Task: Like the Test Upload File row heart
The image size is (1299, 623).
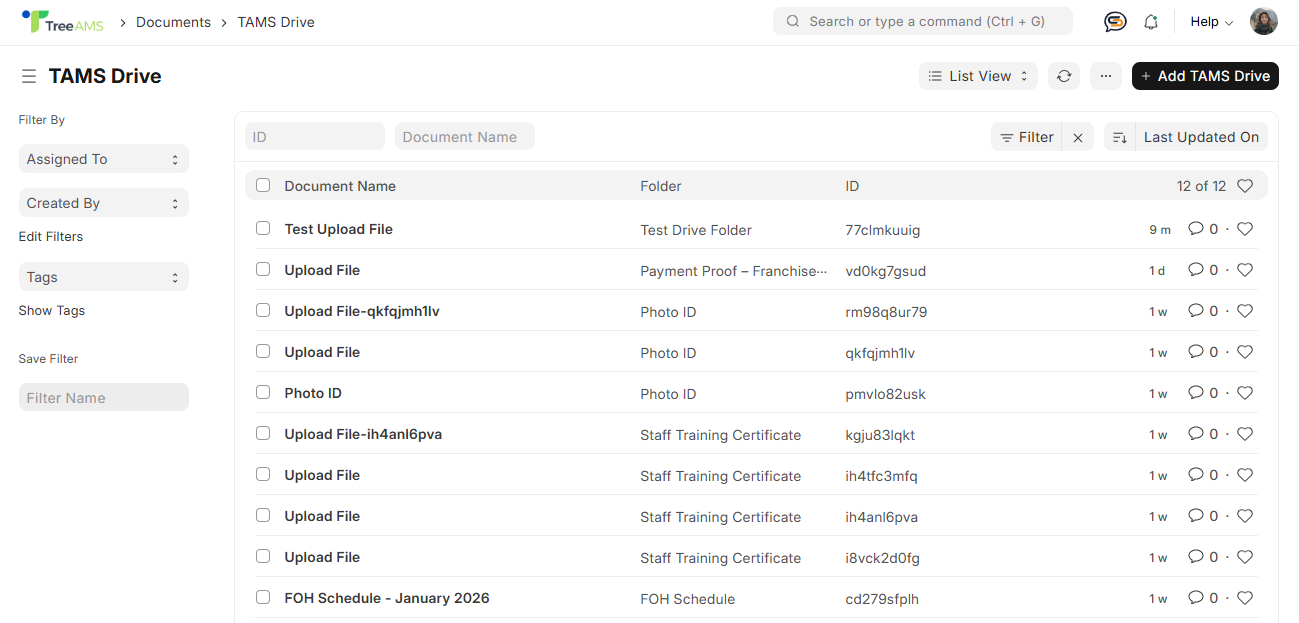Action: 1245,229
